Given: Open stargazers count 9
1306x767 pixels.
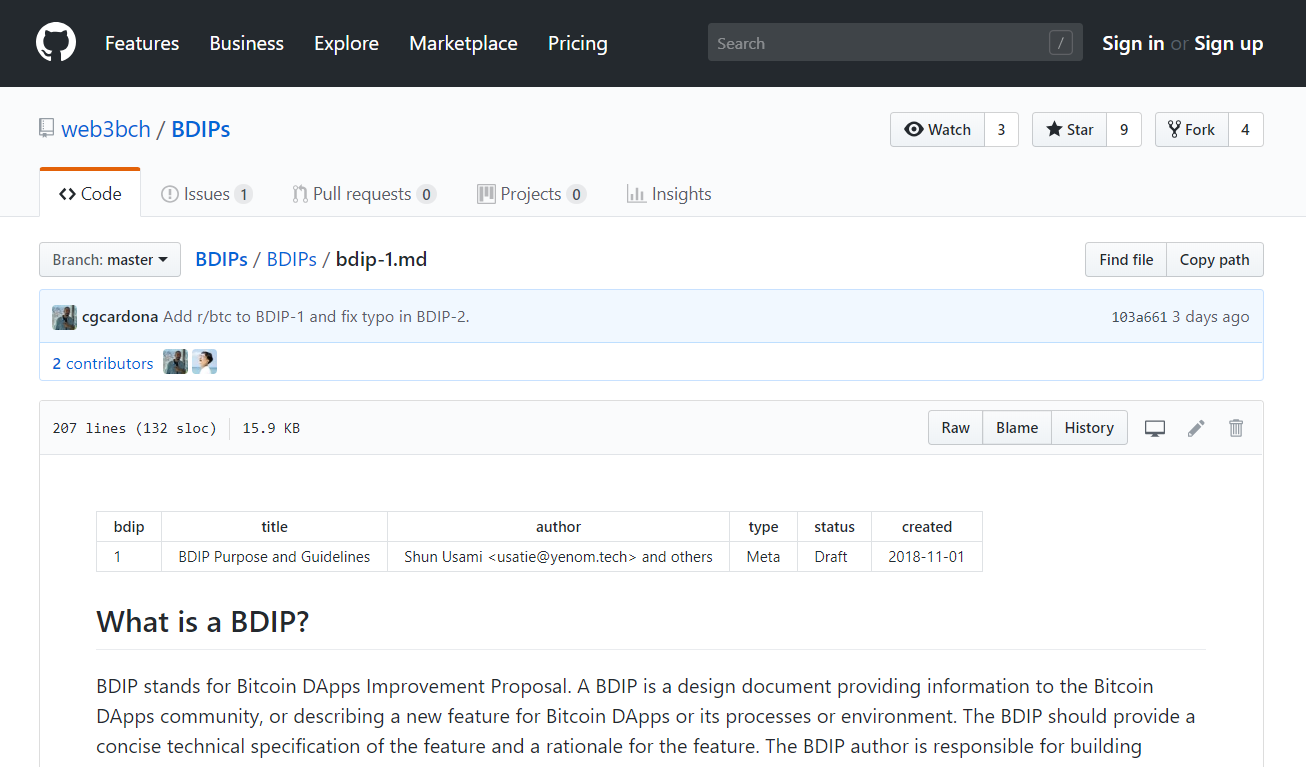Looking at the screenshot, I should pyautogui.click(x=1124, y=130).
